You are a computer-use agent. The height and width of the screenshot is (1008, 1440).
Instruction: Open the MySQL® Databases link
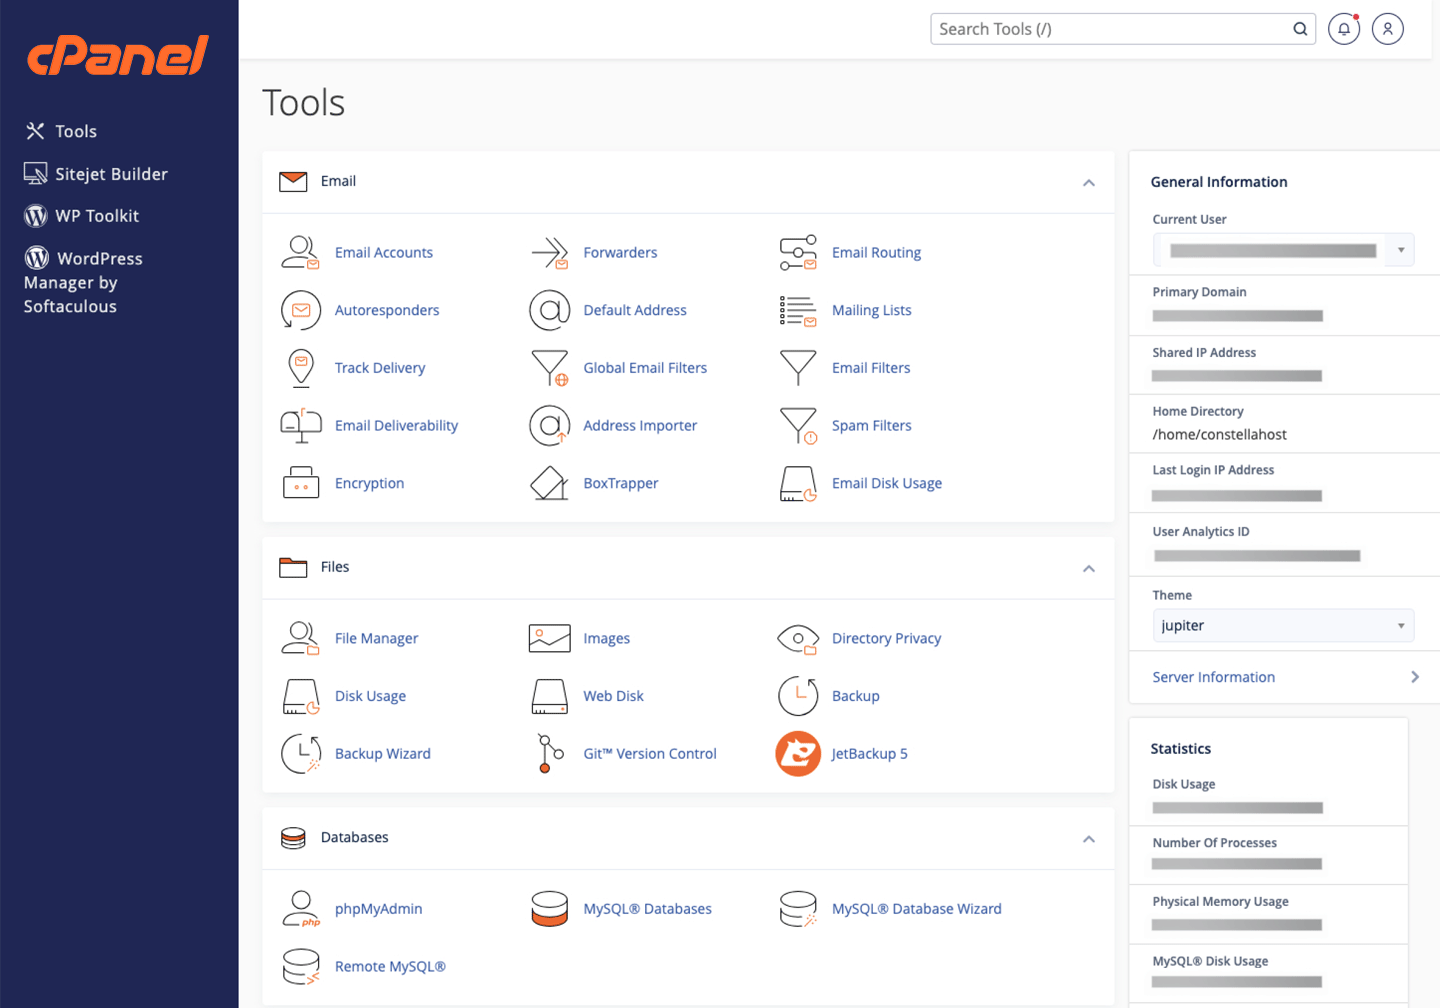tap(647, 909)
